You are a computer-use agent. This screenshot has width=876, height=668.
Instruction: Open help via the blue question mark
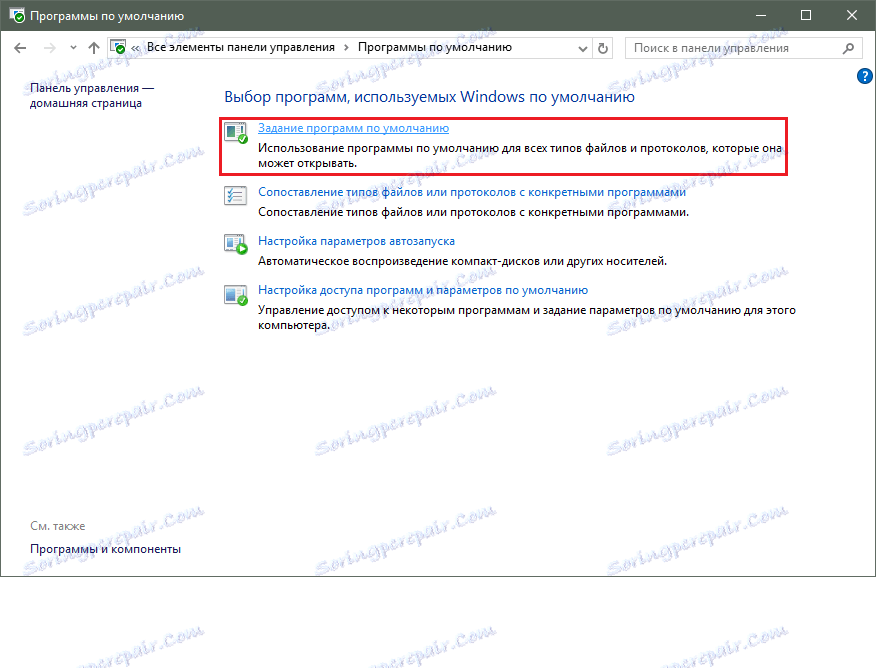click(x=864, y=76)
